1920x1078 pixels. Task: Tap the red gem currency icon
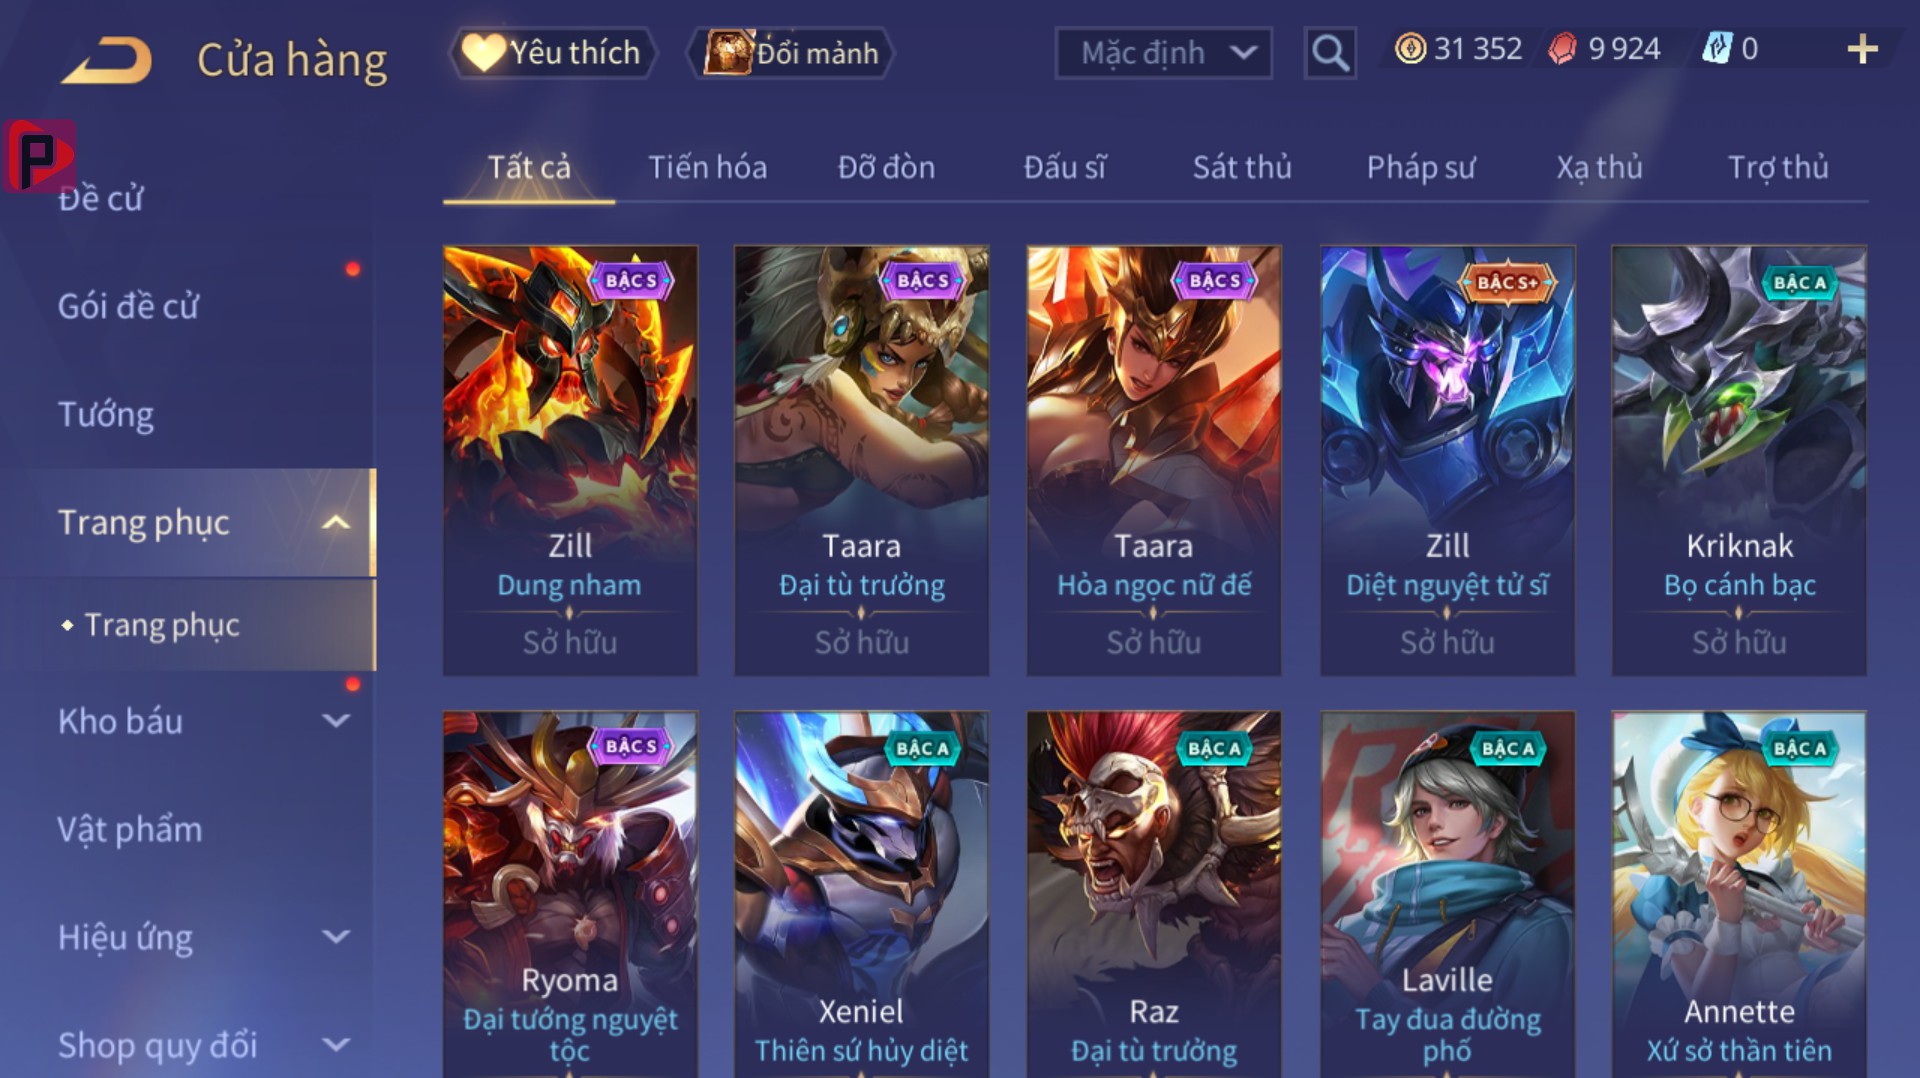point(1562,49)
